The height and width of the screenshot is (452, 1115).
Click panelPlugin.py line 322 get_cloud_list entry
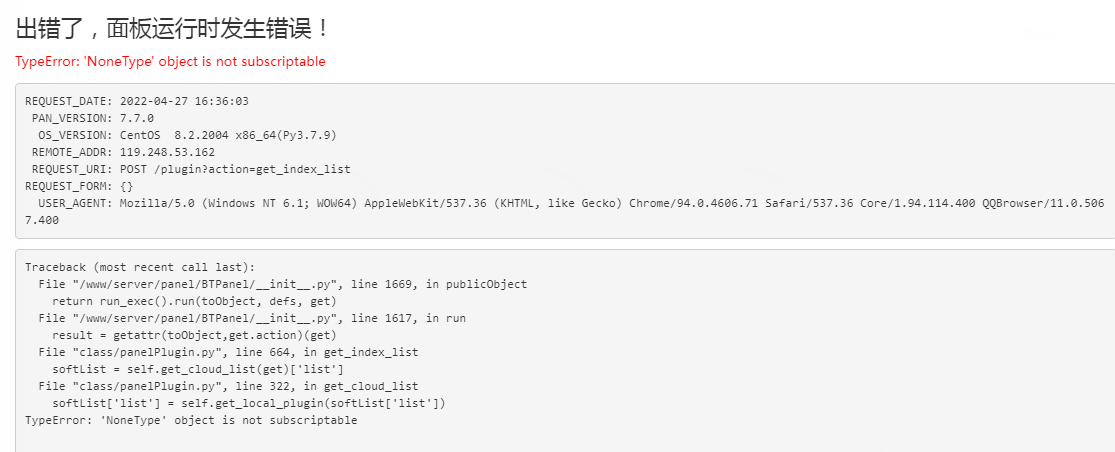228,387
